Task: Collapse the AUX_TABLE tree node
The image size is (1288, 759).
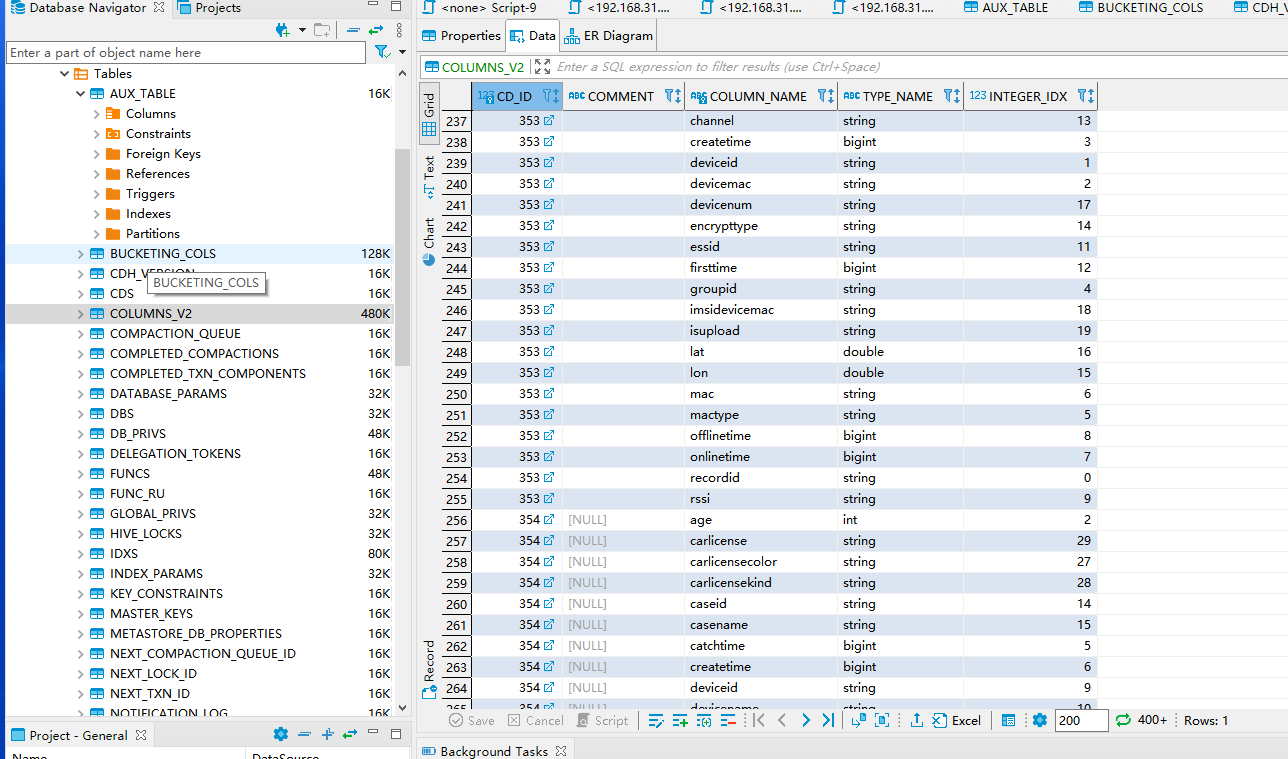Action: [81, 94]
